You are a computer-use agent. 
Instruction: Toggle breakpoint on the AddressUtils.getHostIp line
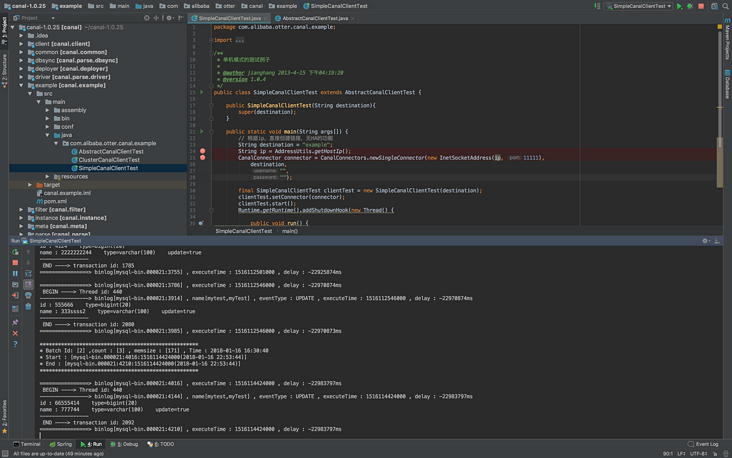203,151
